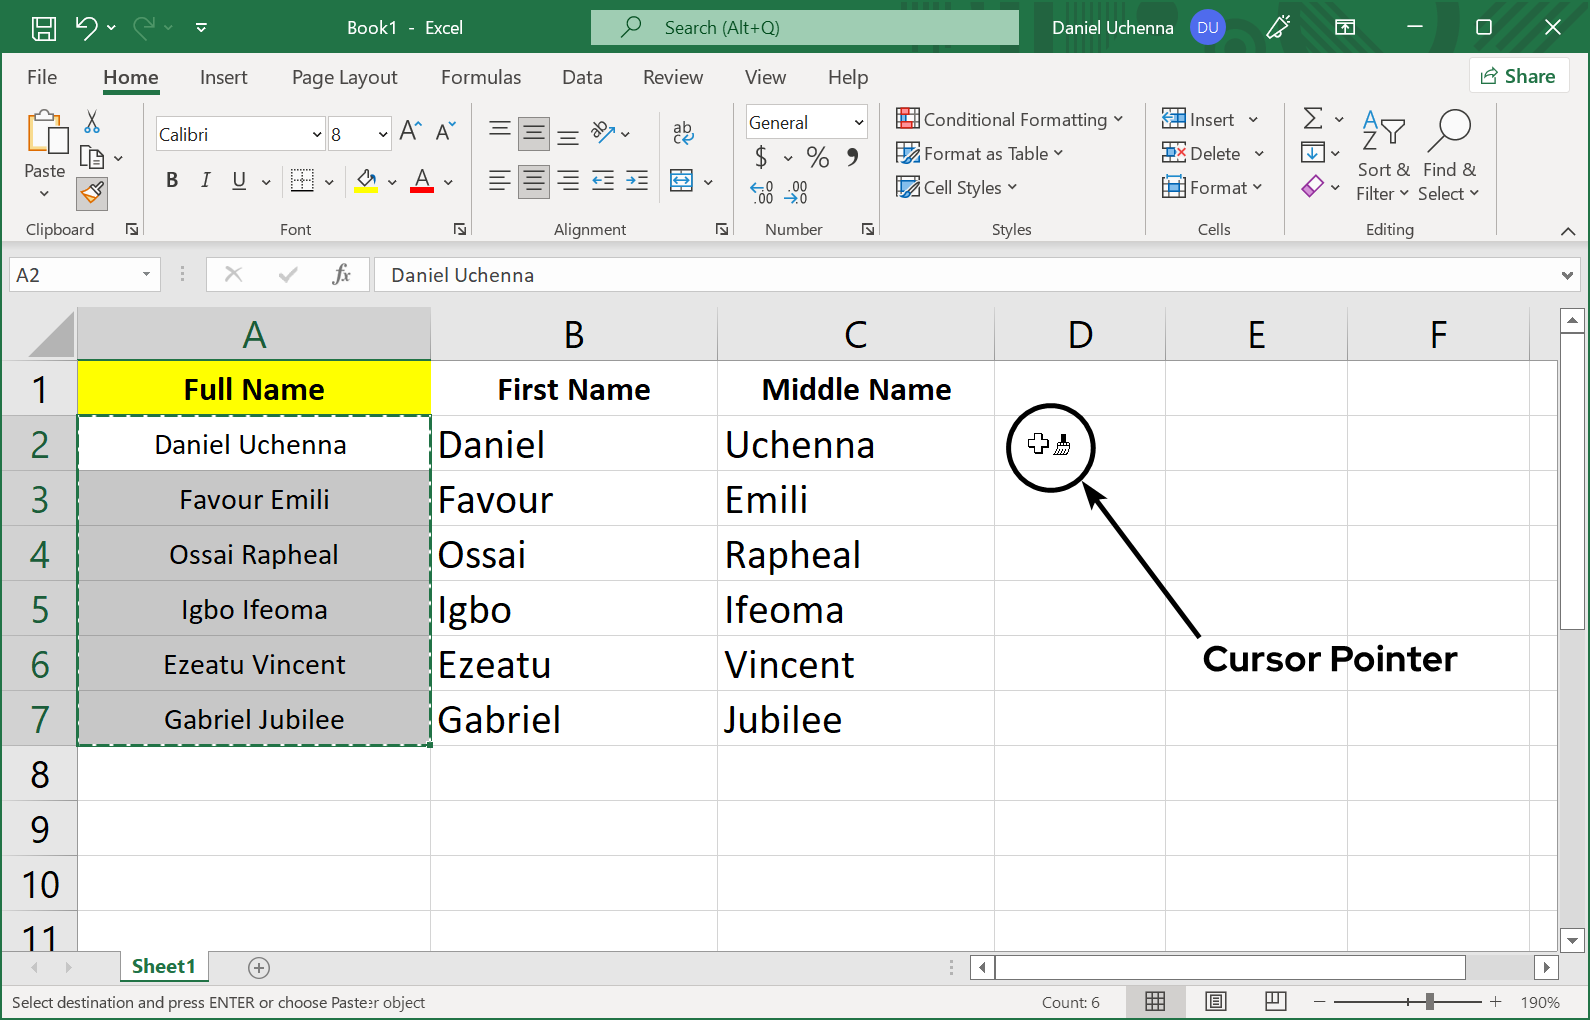The width and height of the screenshot is (1590, 1020).
Task: Click the AutoSum sigma icon
Action: 1313,119
